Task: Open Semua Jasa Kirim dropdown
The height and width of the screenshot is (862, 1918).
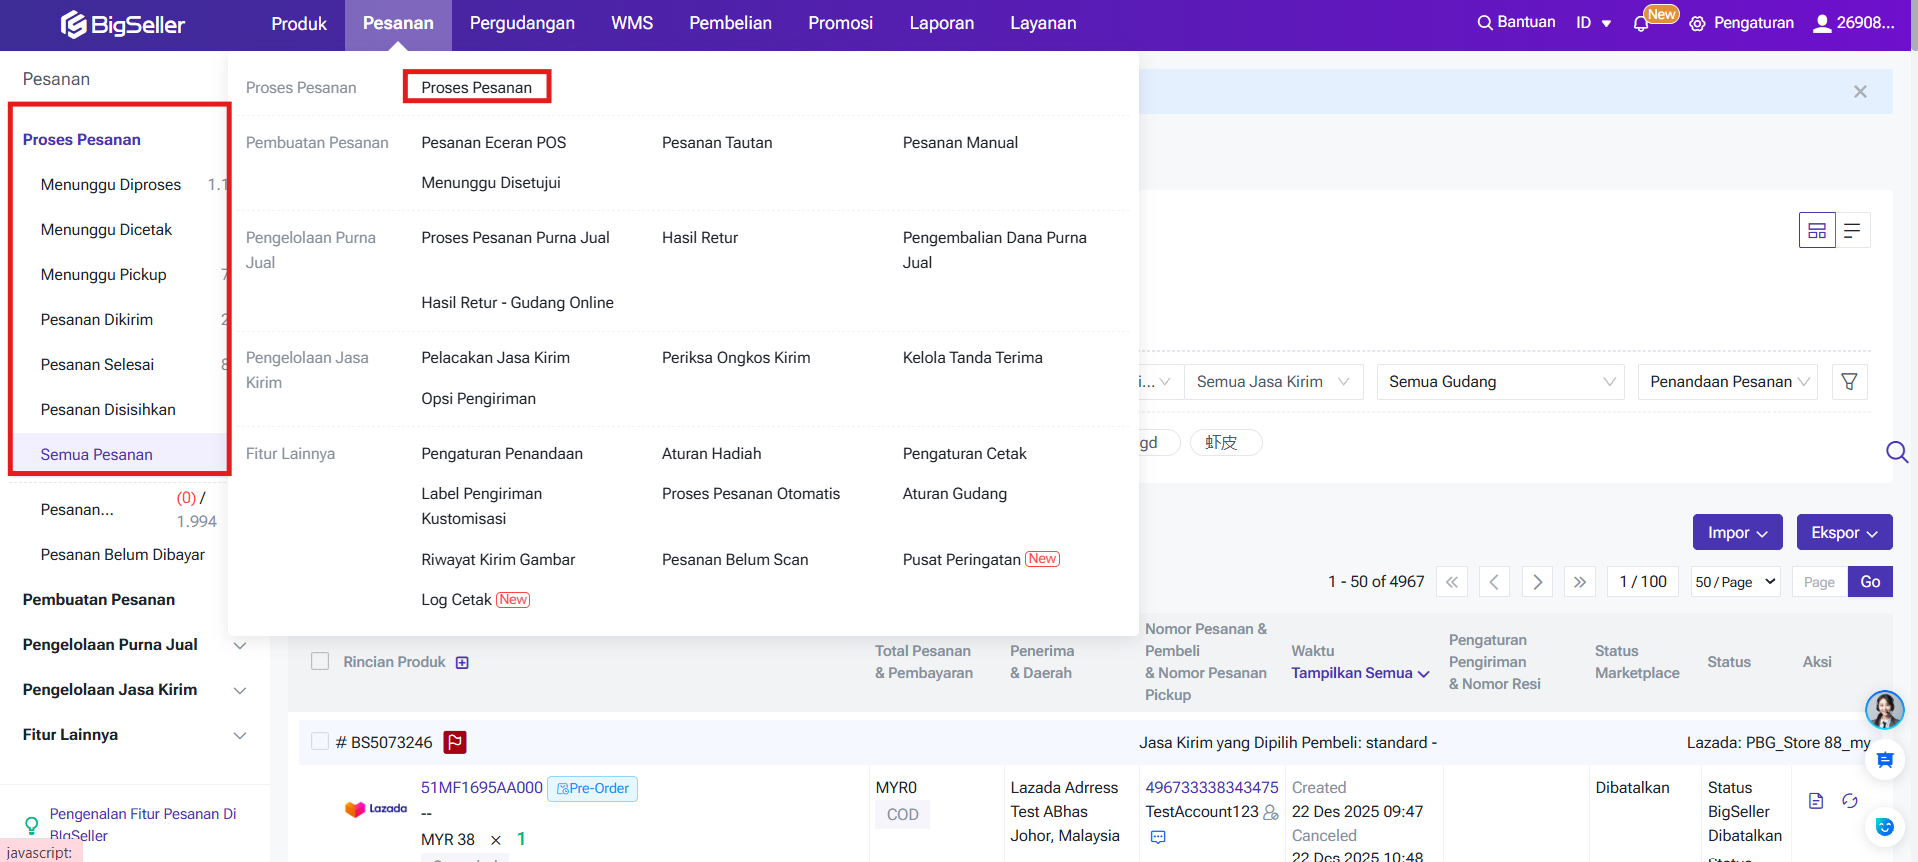Action: (1273, 382)
